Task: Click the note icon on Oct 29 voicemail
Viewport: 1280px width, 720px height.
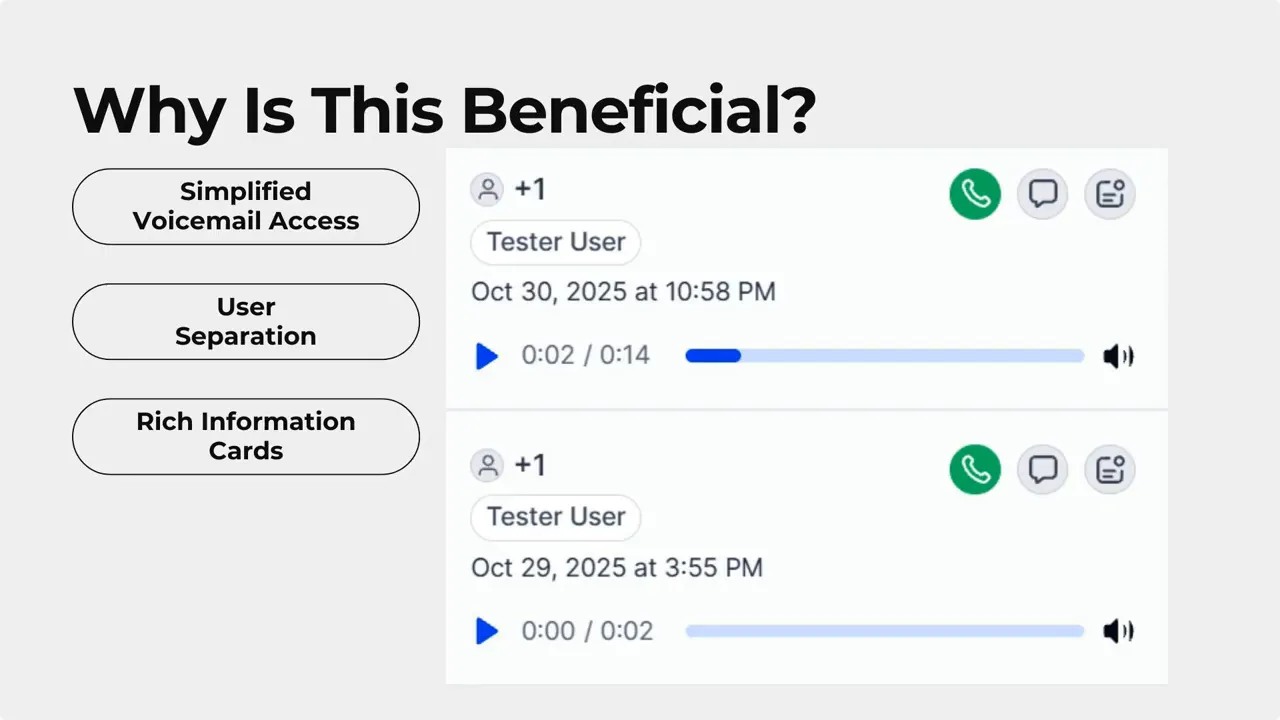Action: pos(1110,469)
